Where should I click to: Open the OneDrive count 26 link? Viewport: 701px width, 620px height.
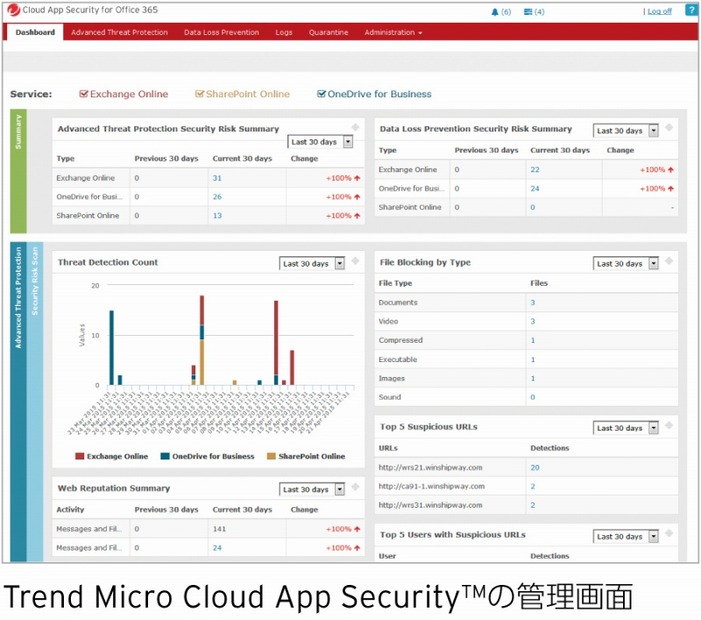(x=217, y=197)
